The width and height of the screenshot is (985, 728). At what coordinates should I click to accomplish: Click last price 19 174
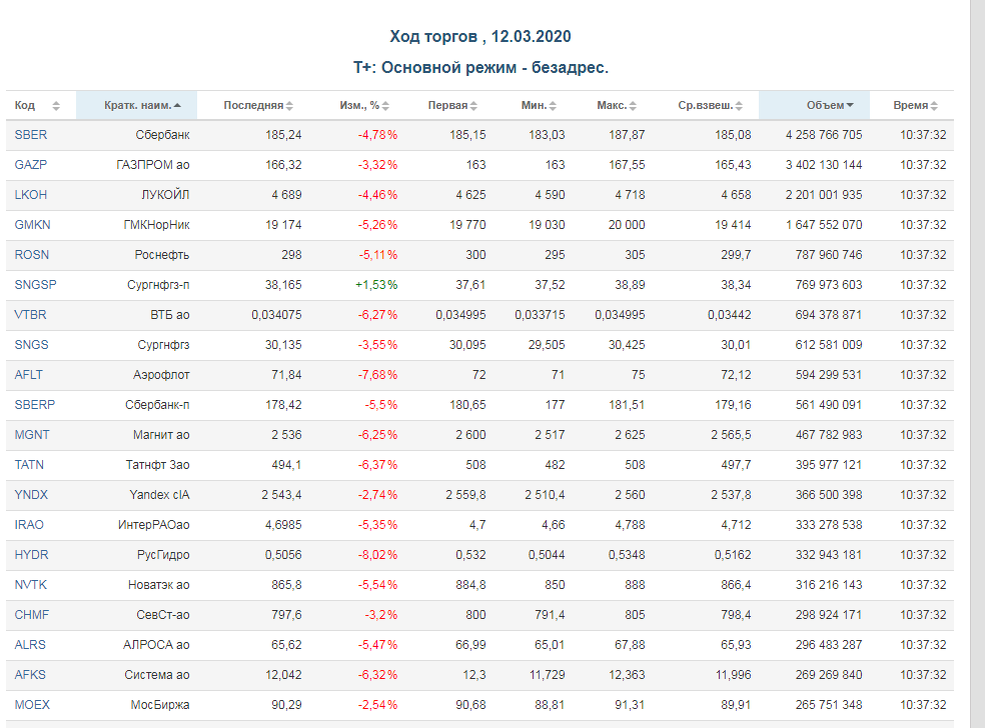[283, 225]
